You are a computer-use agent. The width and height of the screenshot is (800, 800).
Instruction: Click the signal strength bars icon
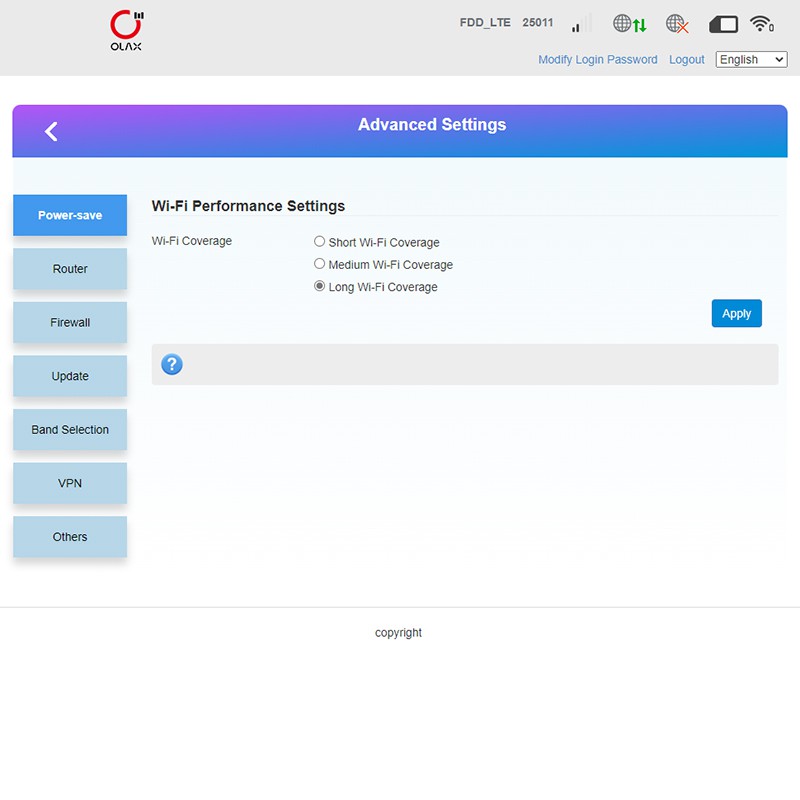(x=576, y=26)
